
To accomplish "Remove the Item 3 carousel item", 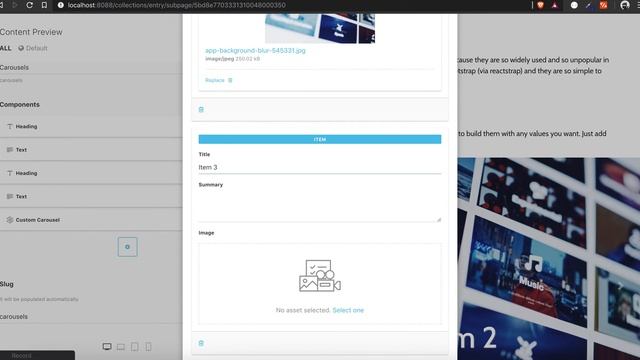I will point(201,343).
